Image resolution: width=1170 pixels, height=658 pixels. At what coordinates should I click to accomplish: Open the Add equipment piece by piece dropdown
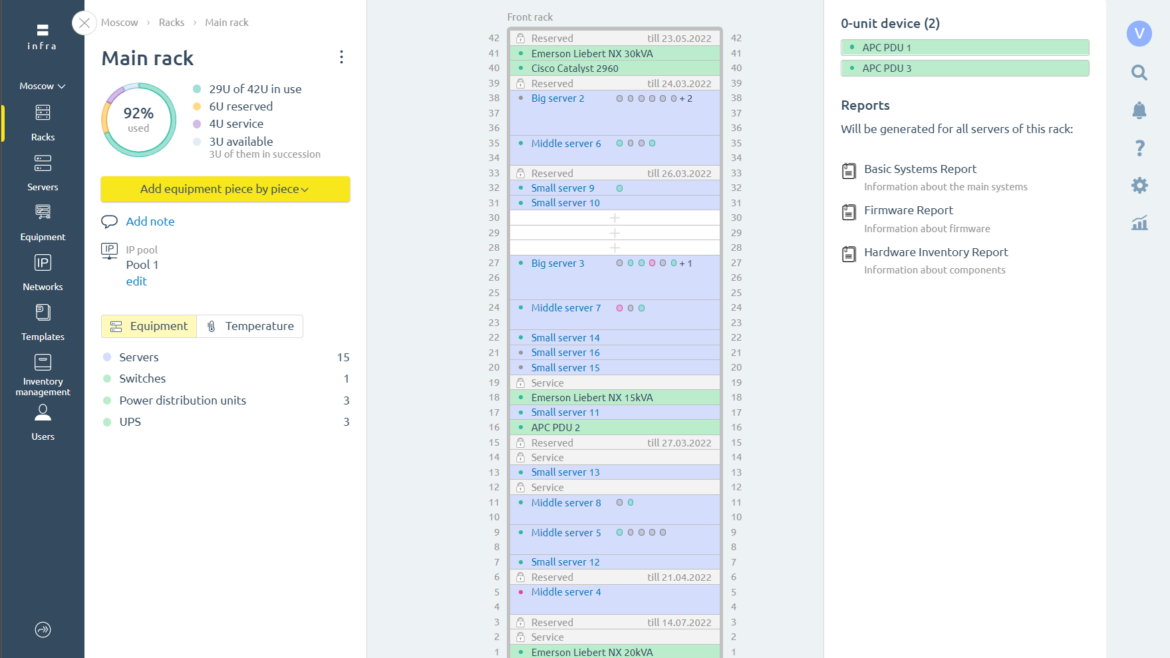pos(225,189)
